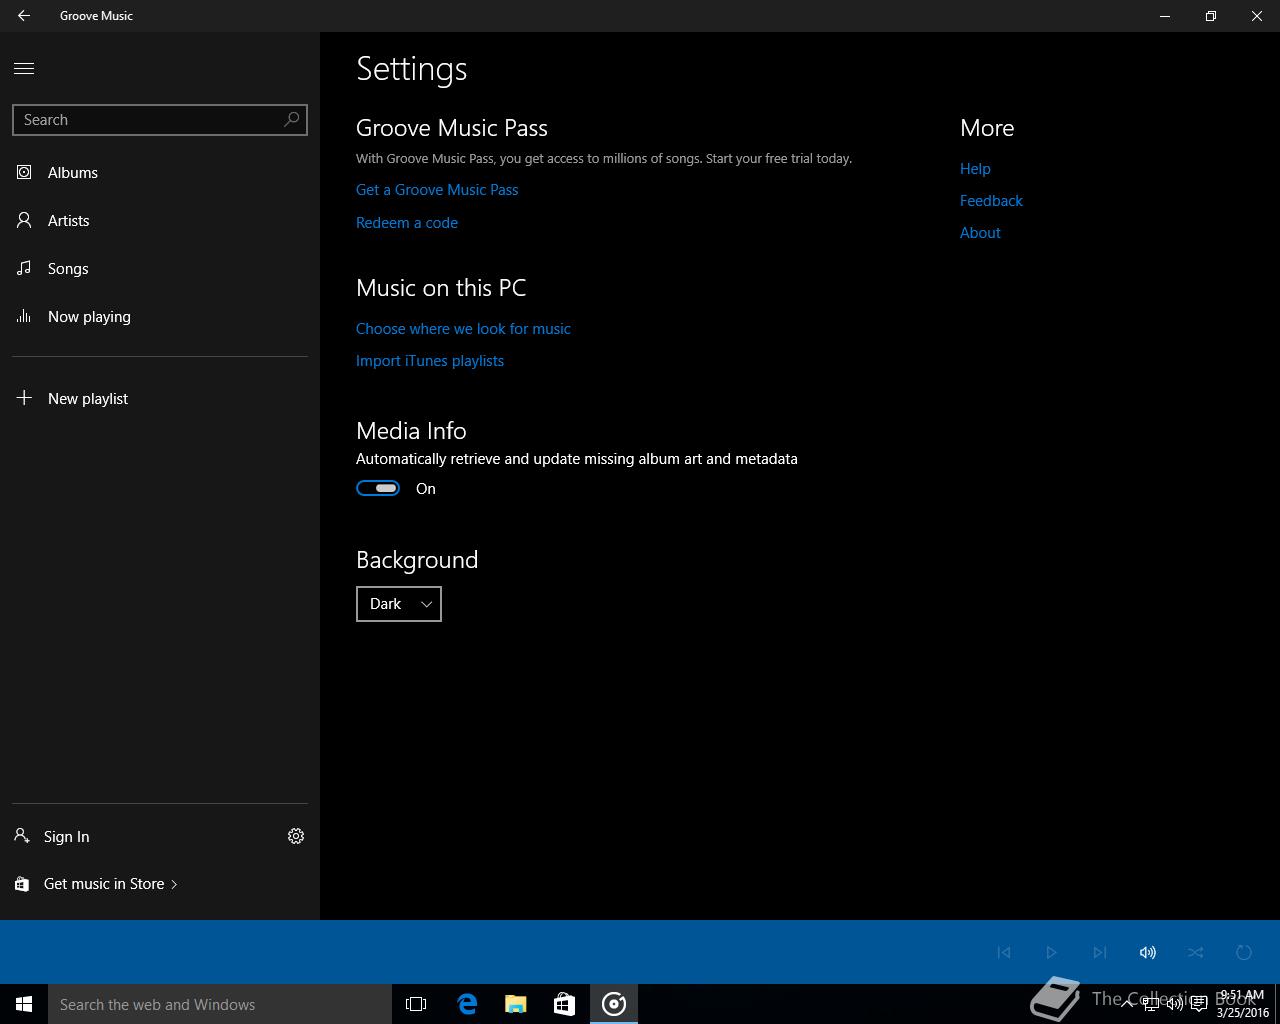Open Now playing view
The height and width of the screenshot is (1024, 1280).
pos(160,316)
